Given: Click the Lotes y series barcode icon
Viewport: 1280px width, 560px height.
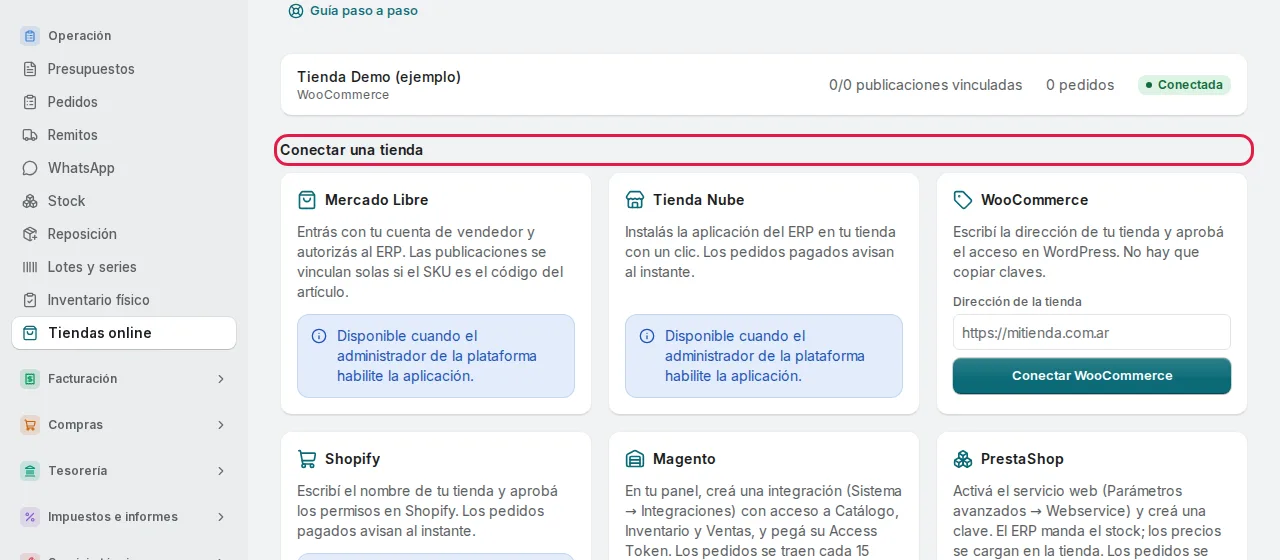Looking at the screenshot, I should (x=30, y=267).
